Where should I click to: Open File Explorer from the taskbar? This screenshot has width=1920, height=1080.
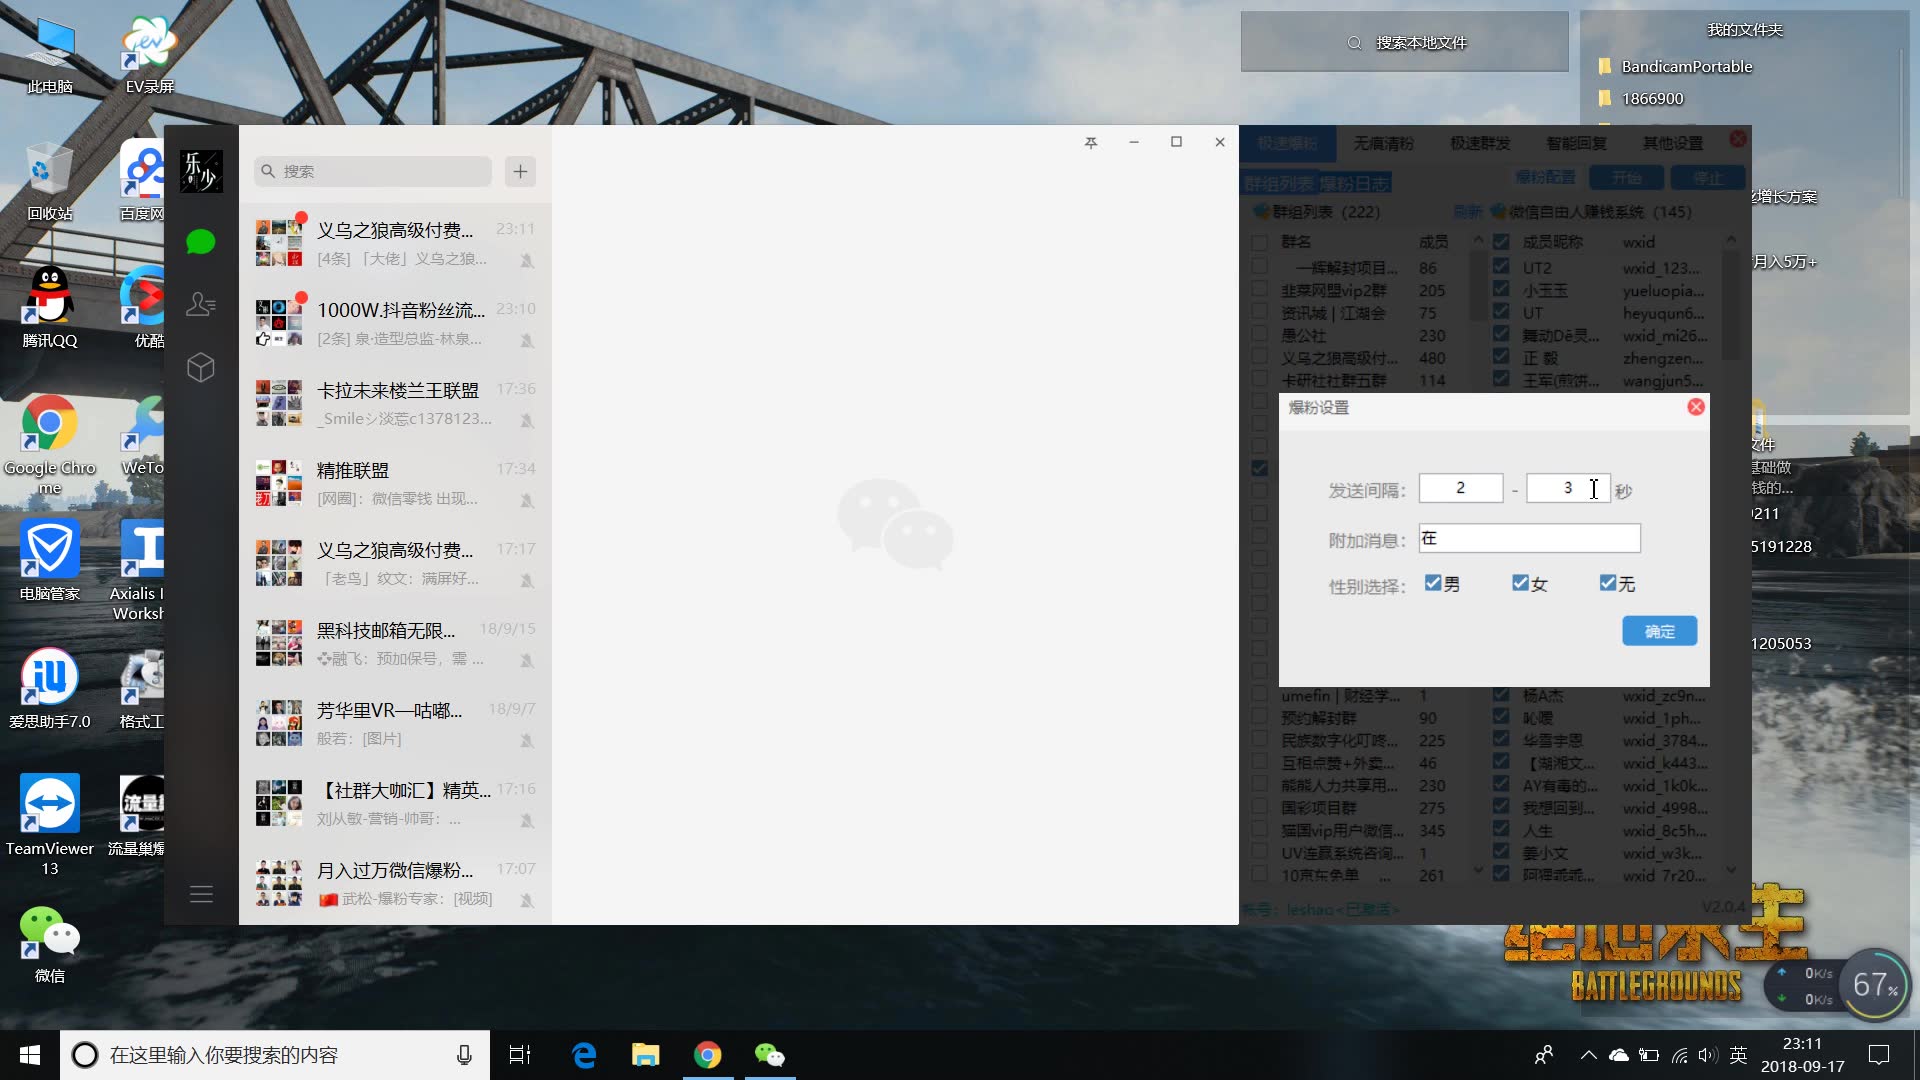point(646,1055)
